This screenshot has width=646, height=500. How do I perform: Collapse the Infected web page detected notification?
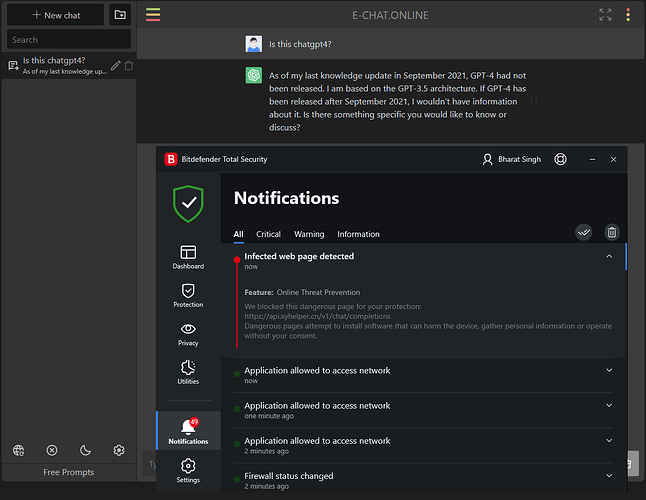point(609,256)
